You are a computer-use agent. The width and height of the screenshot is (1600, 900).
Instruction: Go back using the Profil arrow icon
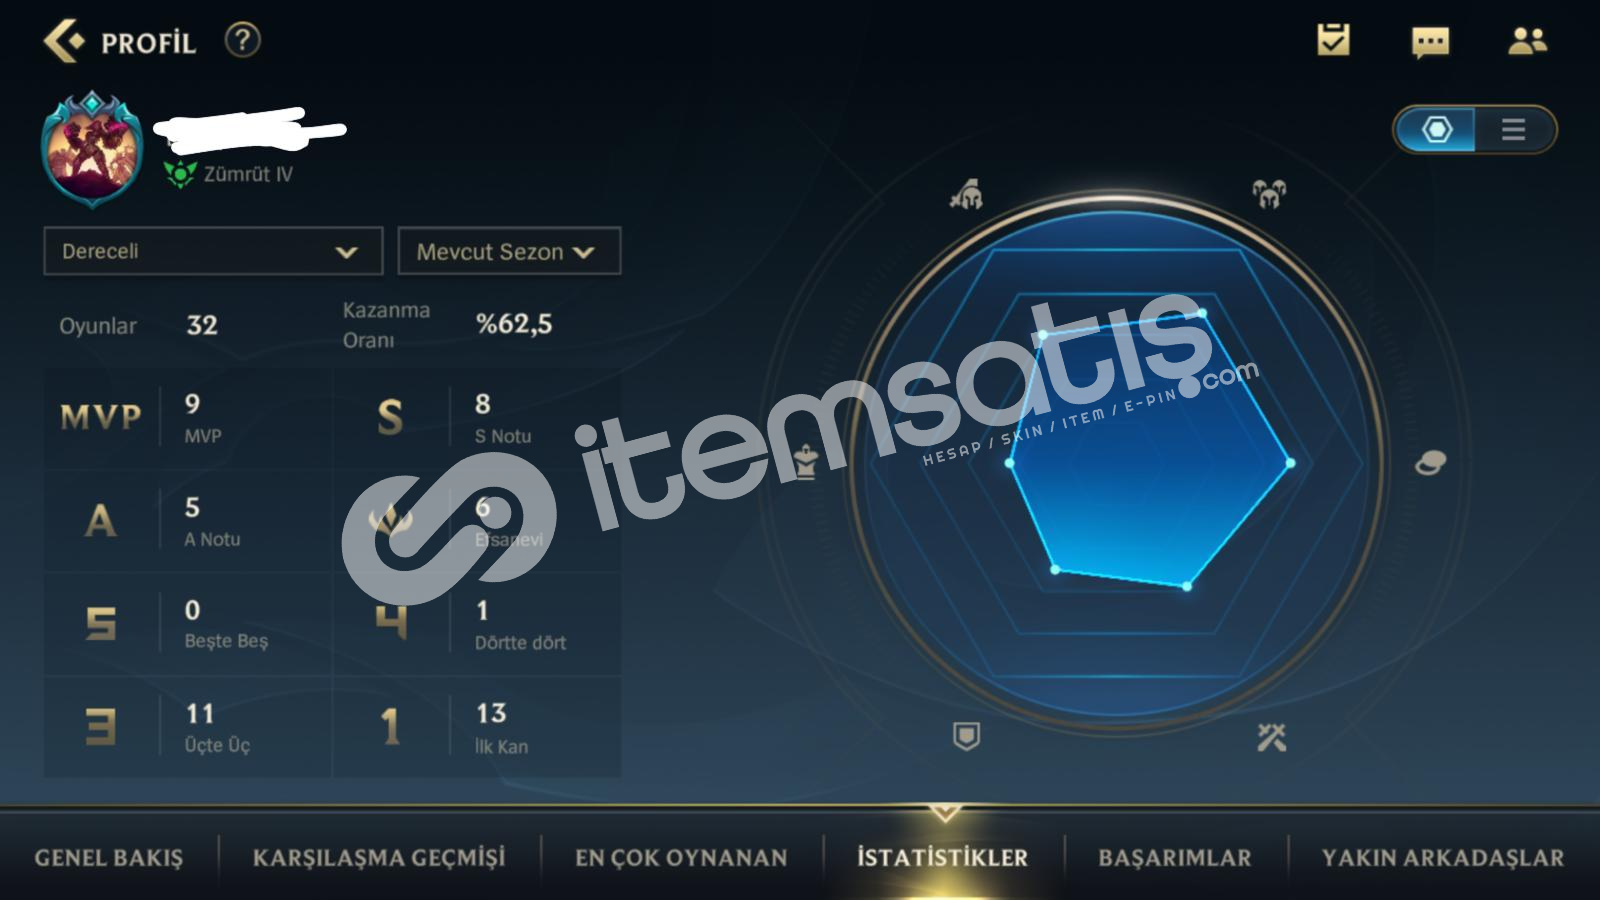tap(64, 41)
